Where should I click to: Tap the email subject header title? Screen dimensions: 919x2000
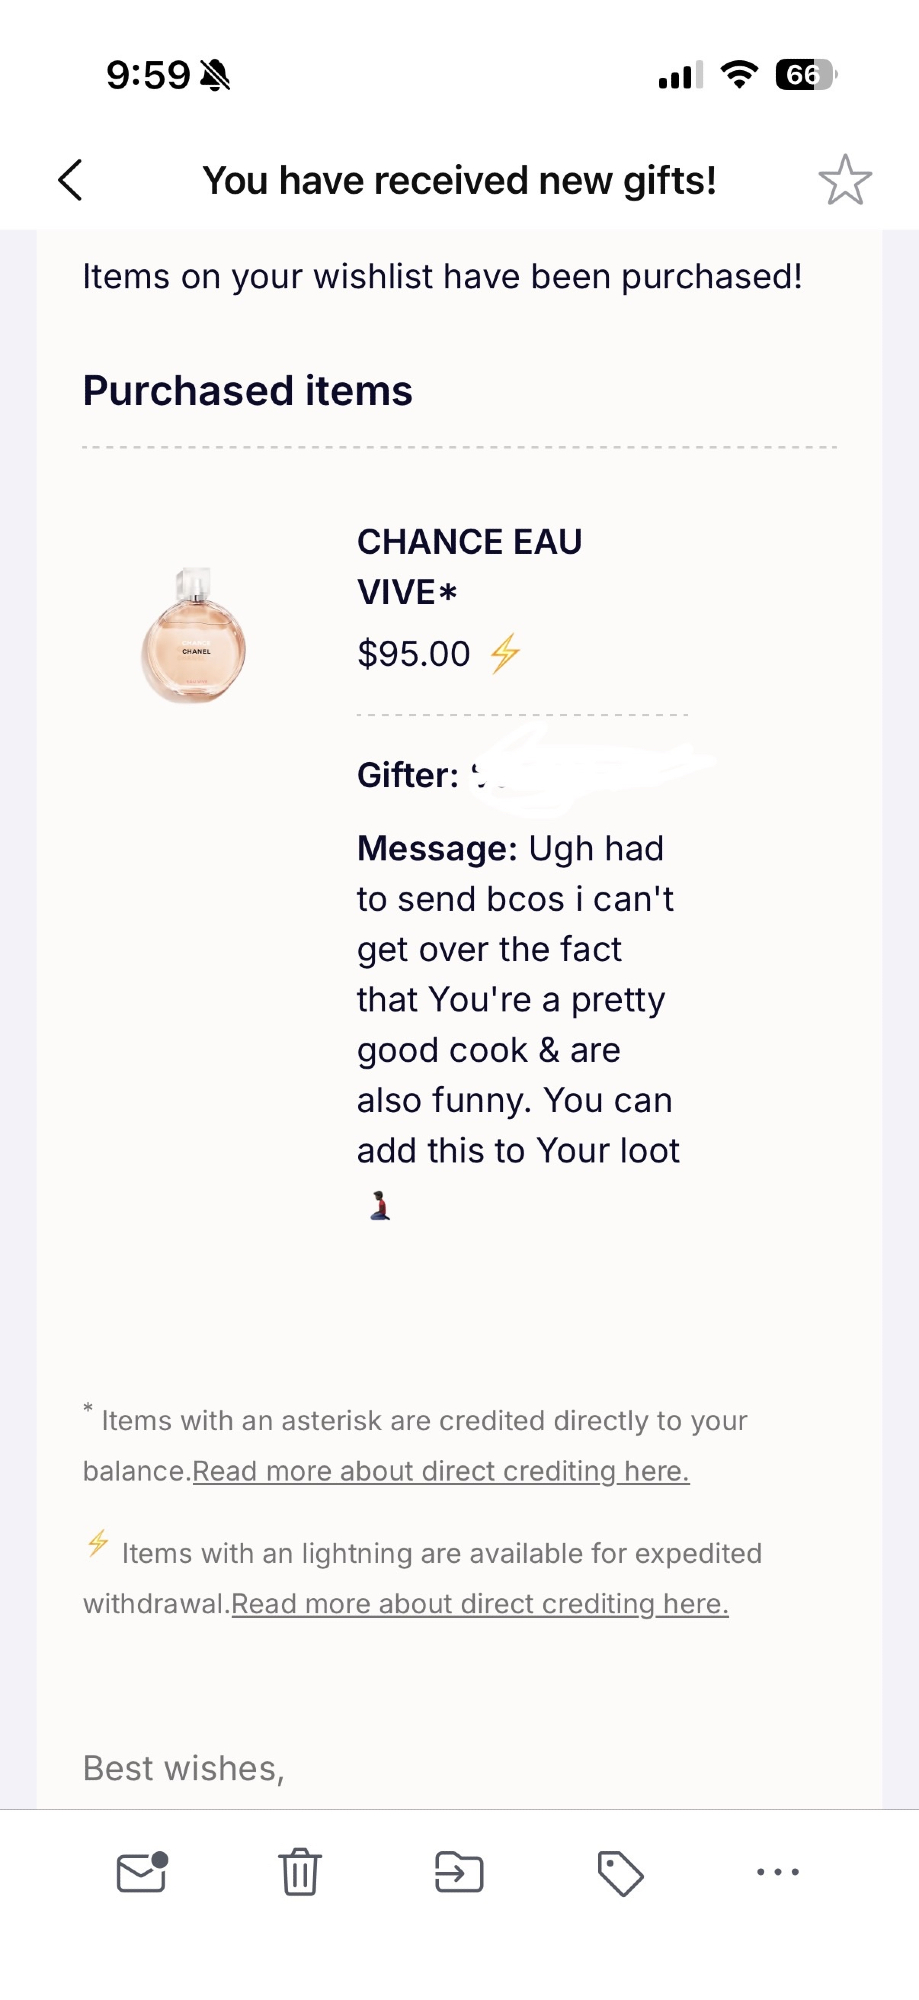click(459, 181)
